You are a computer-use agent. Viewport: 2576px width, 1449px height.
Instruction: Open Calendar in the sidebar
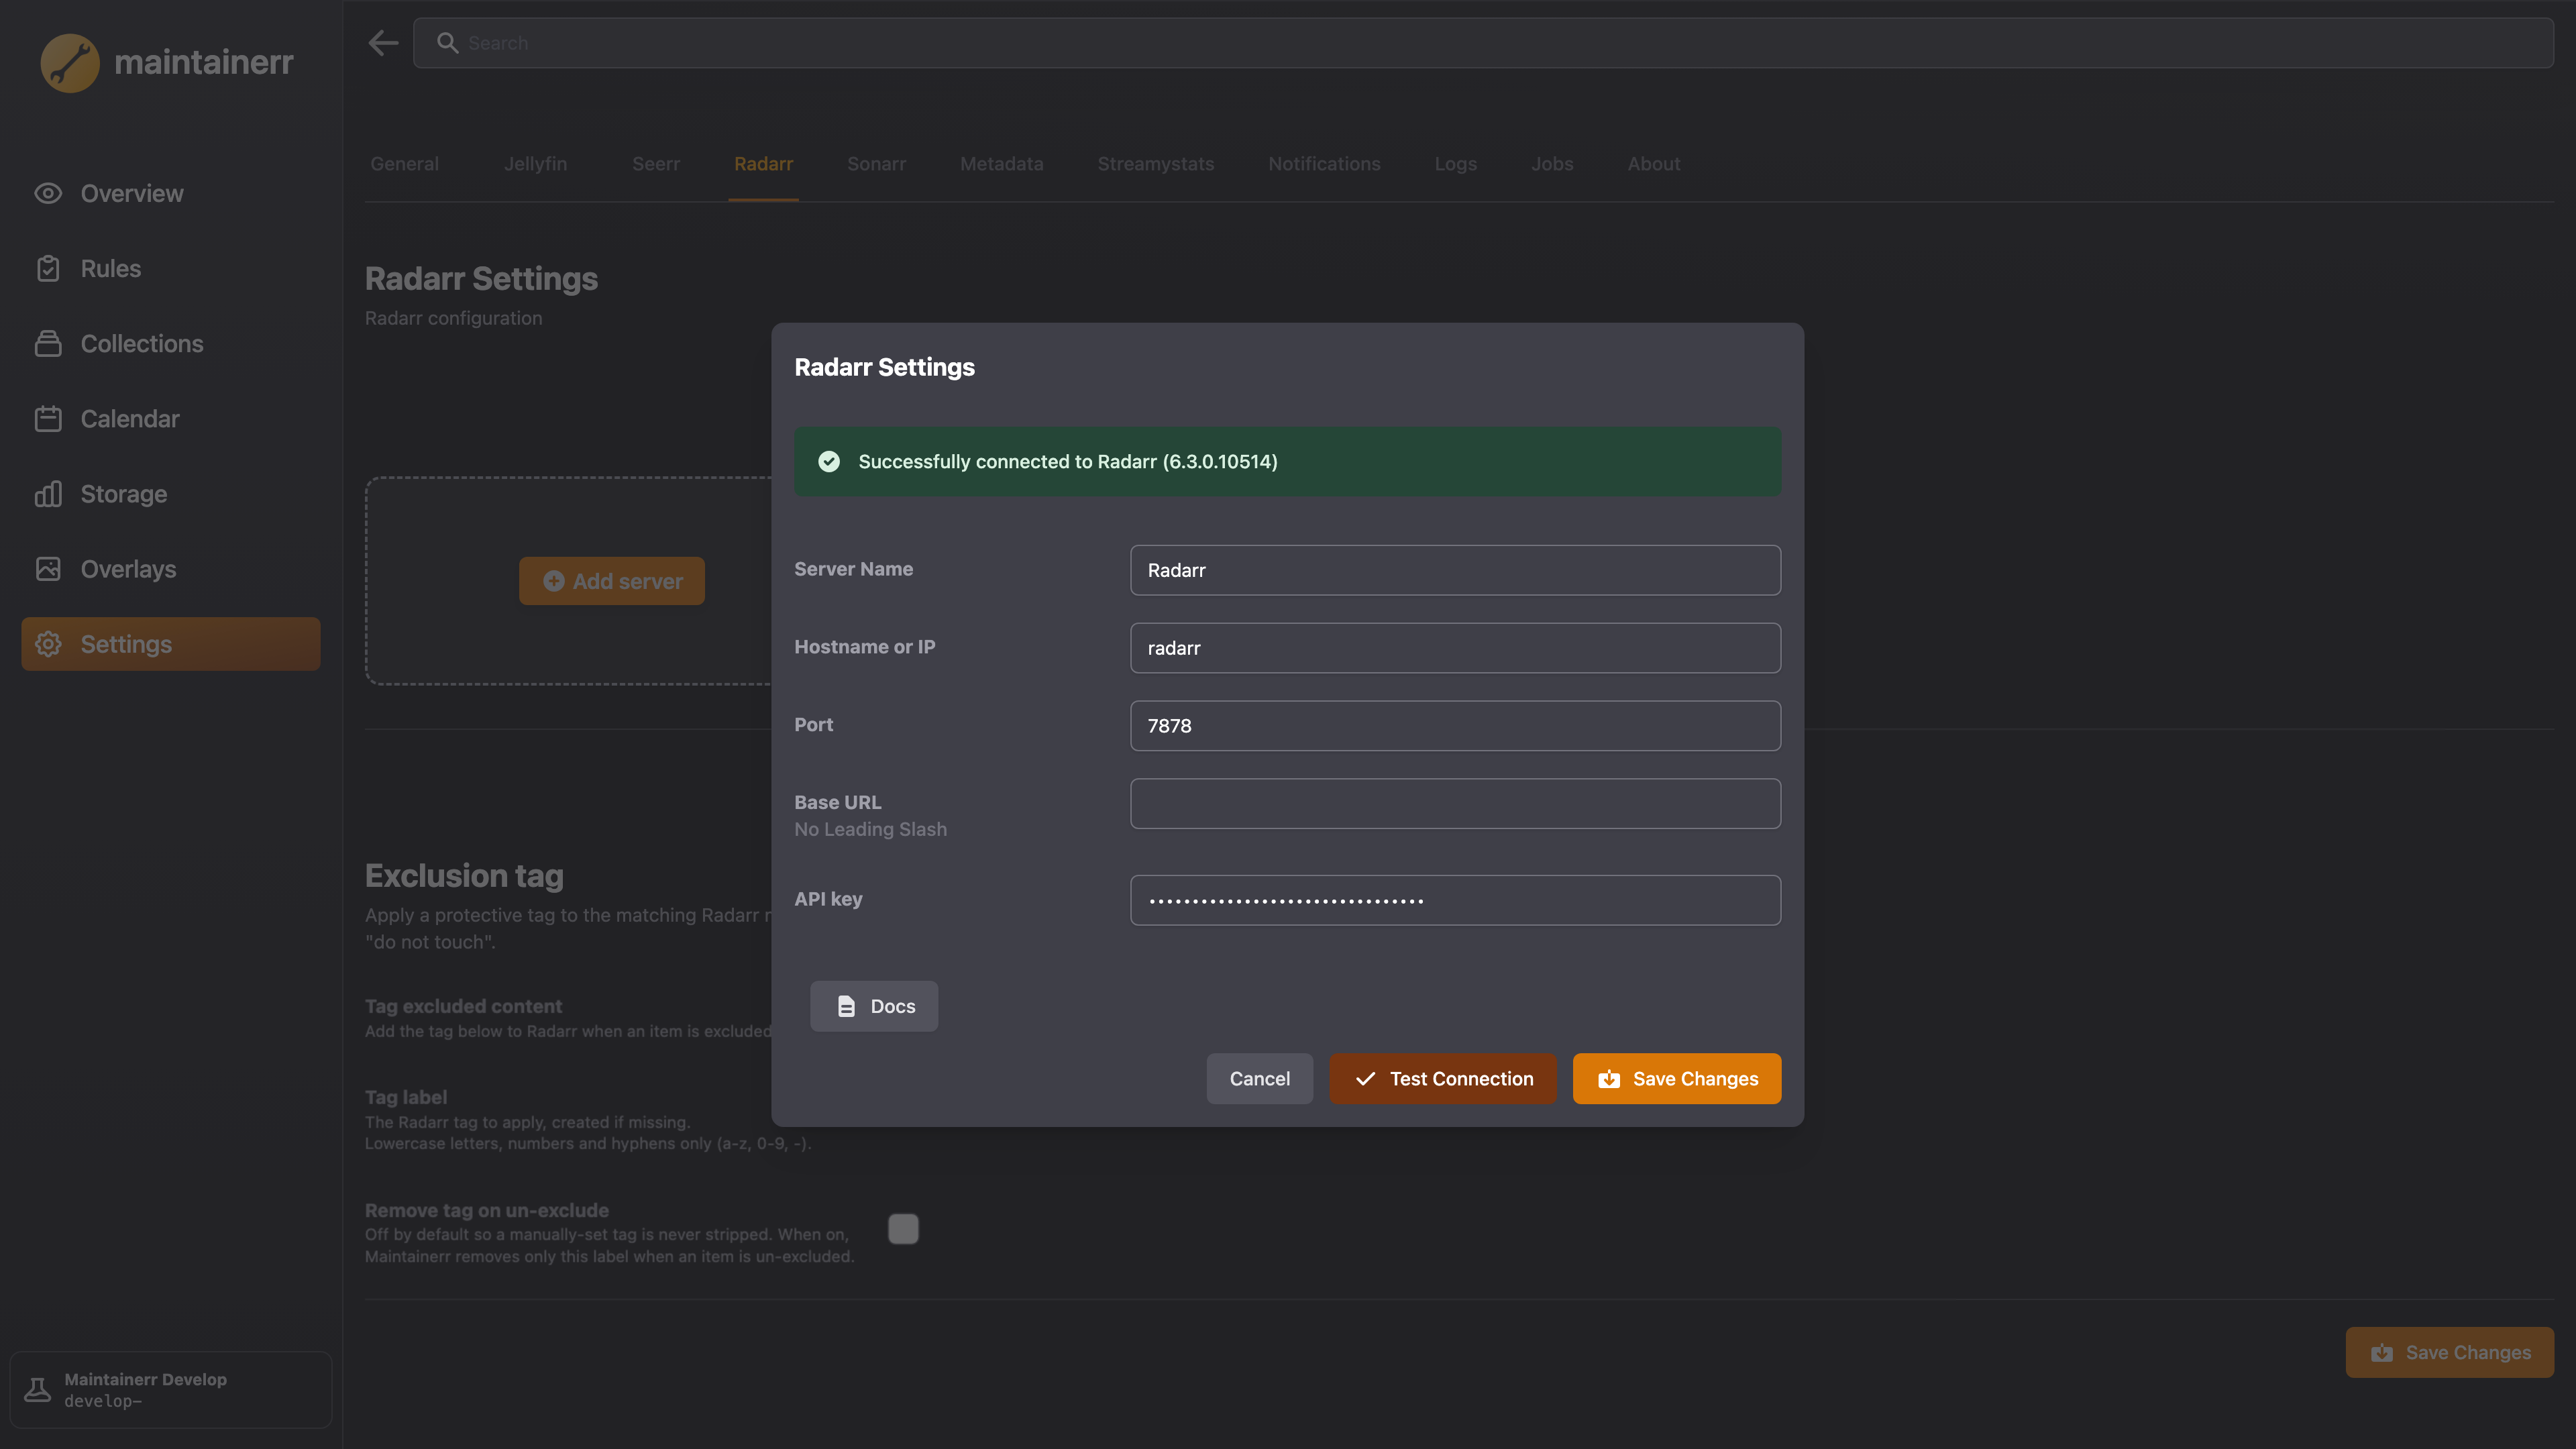tap(170, 418)
